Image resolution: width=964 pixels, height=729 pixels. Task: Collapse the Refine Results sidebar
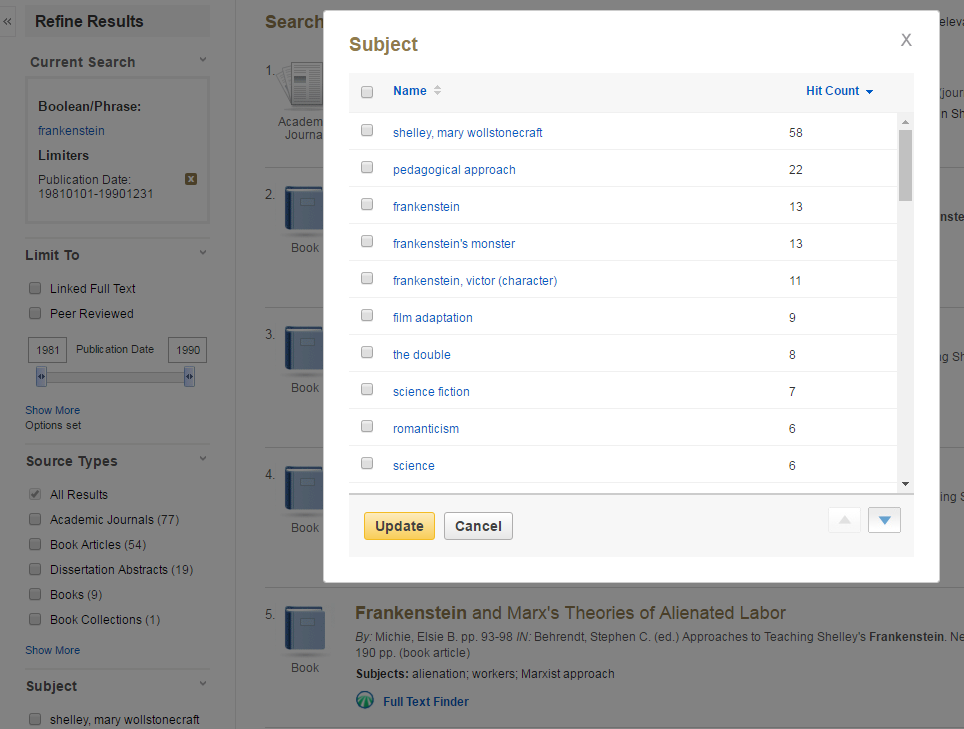[7, 22]
